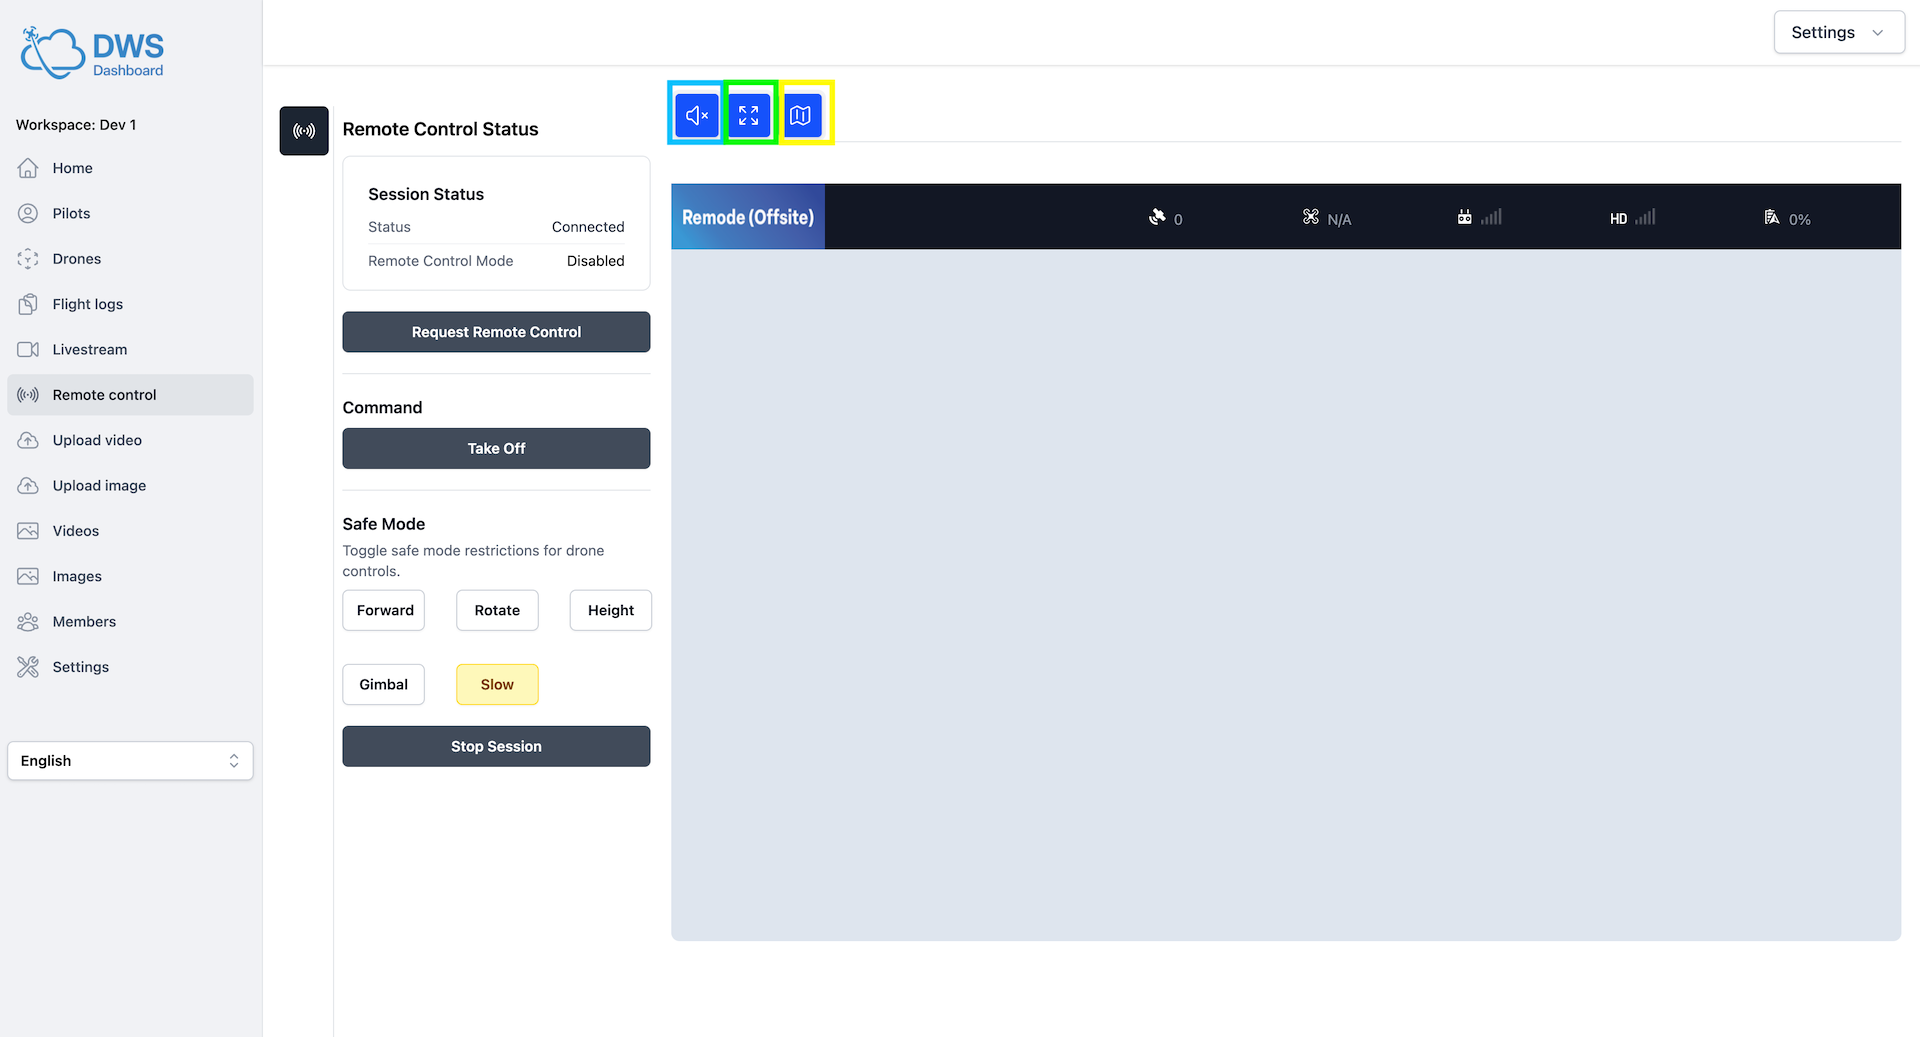
Task: Click the fullscreen expand icon button
Action: (749, 115)
